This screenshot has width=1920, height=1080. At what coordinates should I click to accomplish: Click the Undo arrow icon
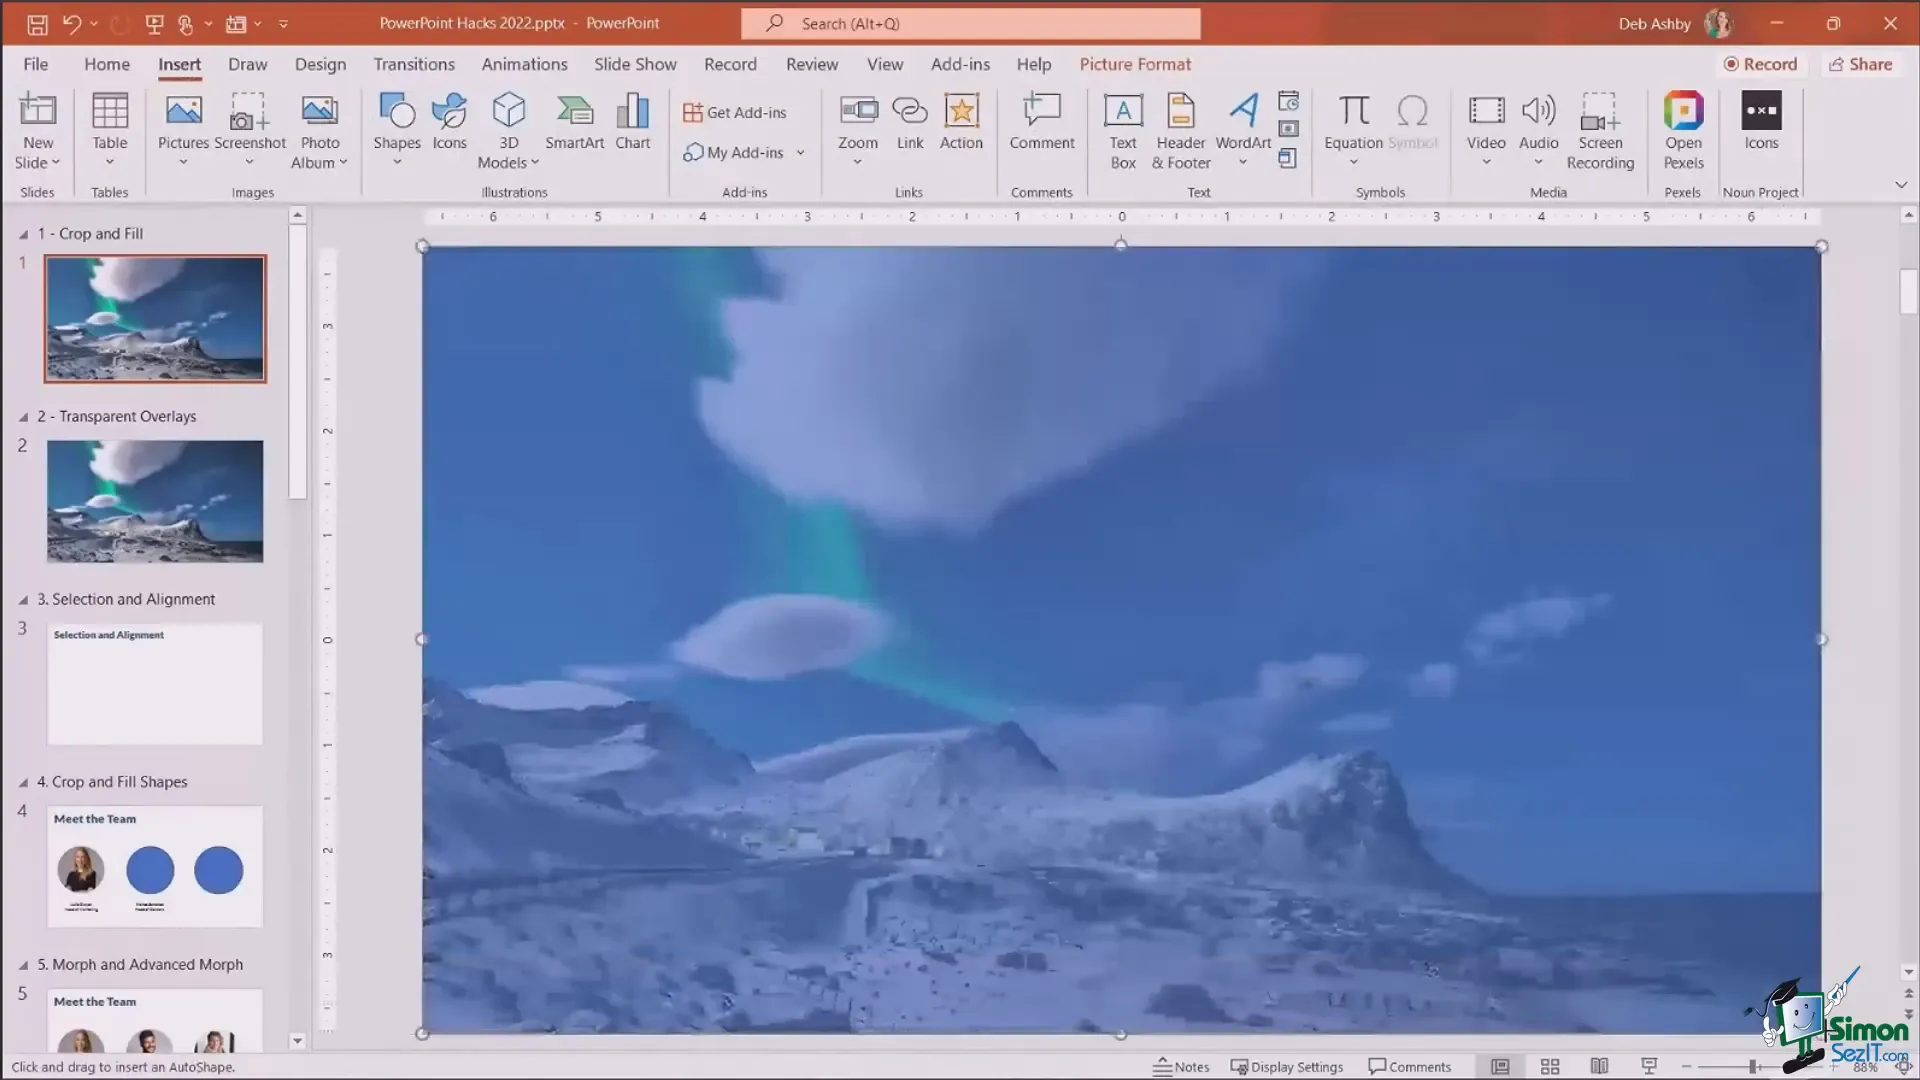click(x=71, y=24)
